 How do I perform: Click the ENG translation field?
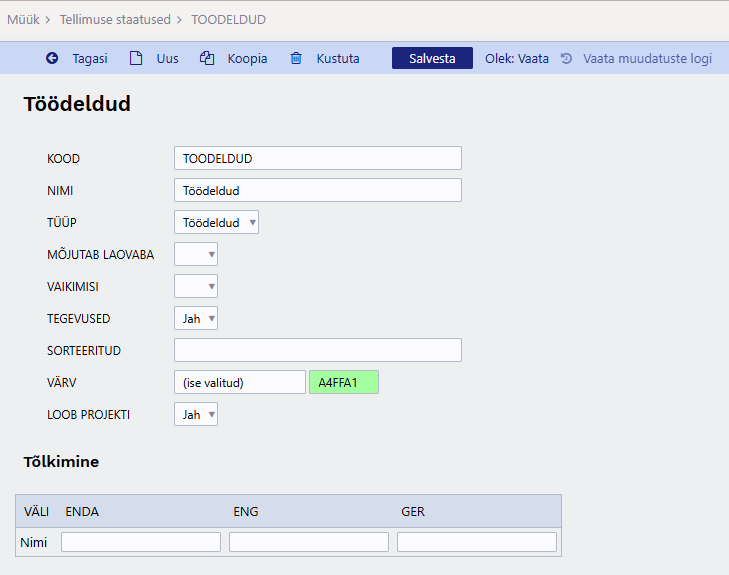click(x=308, y=542)
